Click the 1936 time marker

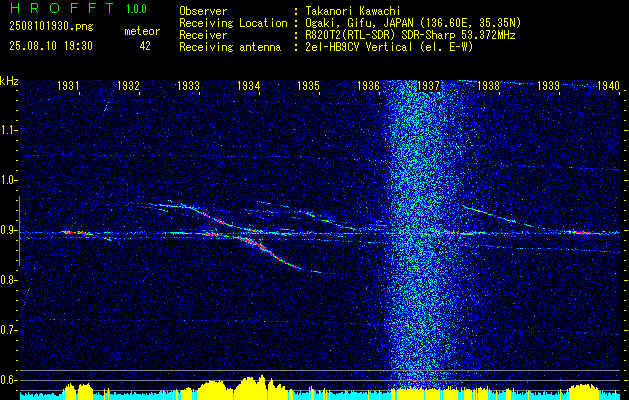(368, 85)
